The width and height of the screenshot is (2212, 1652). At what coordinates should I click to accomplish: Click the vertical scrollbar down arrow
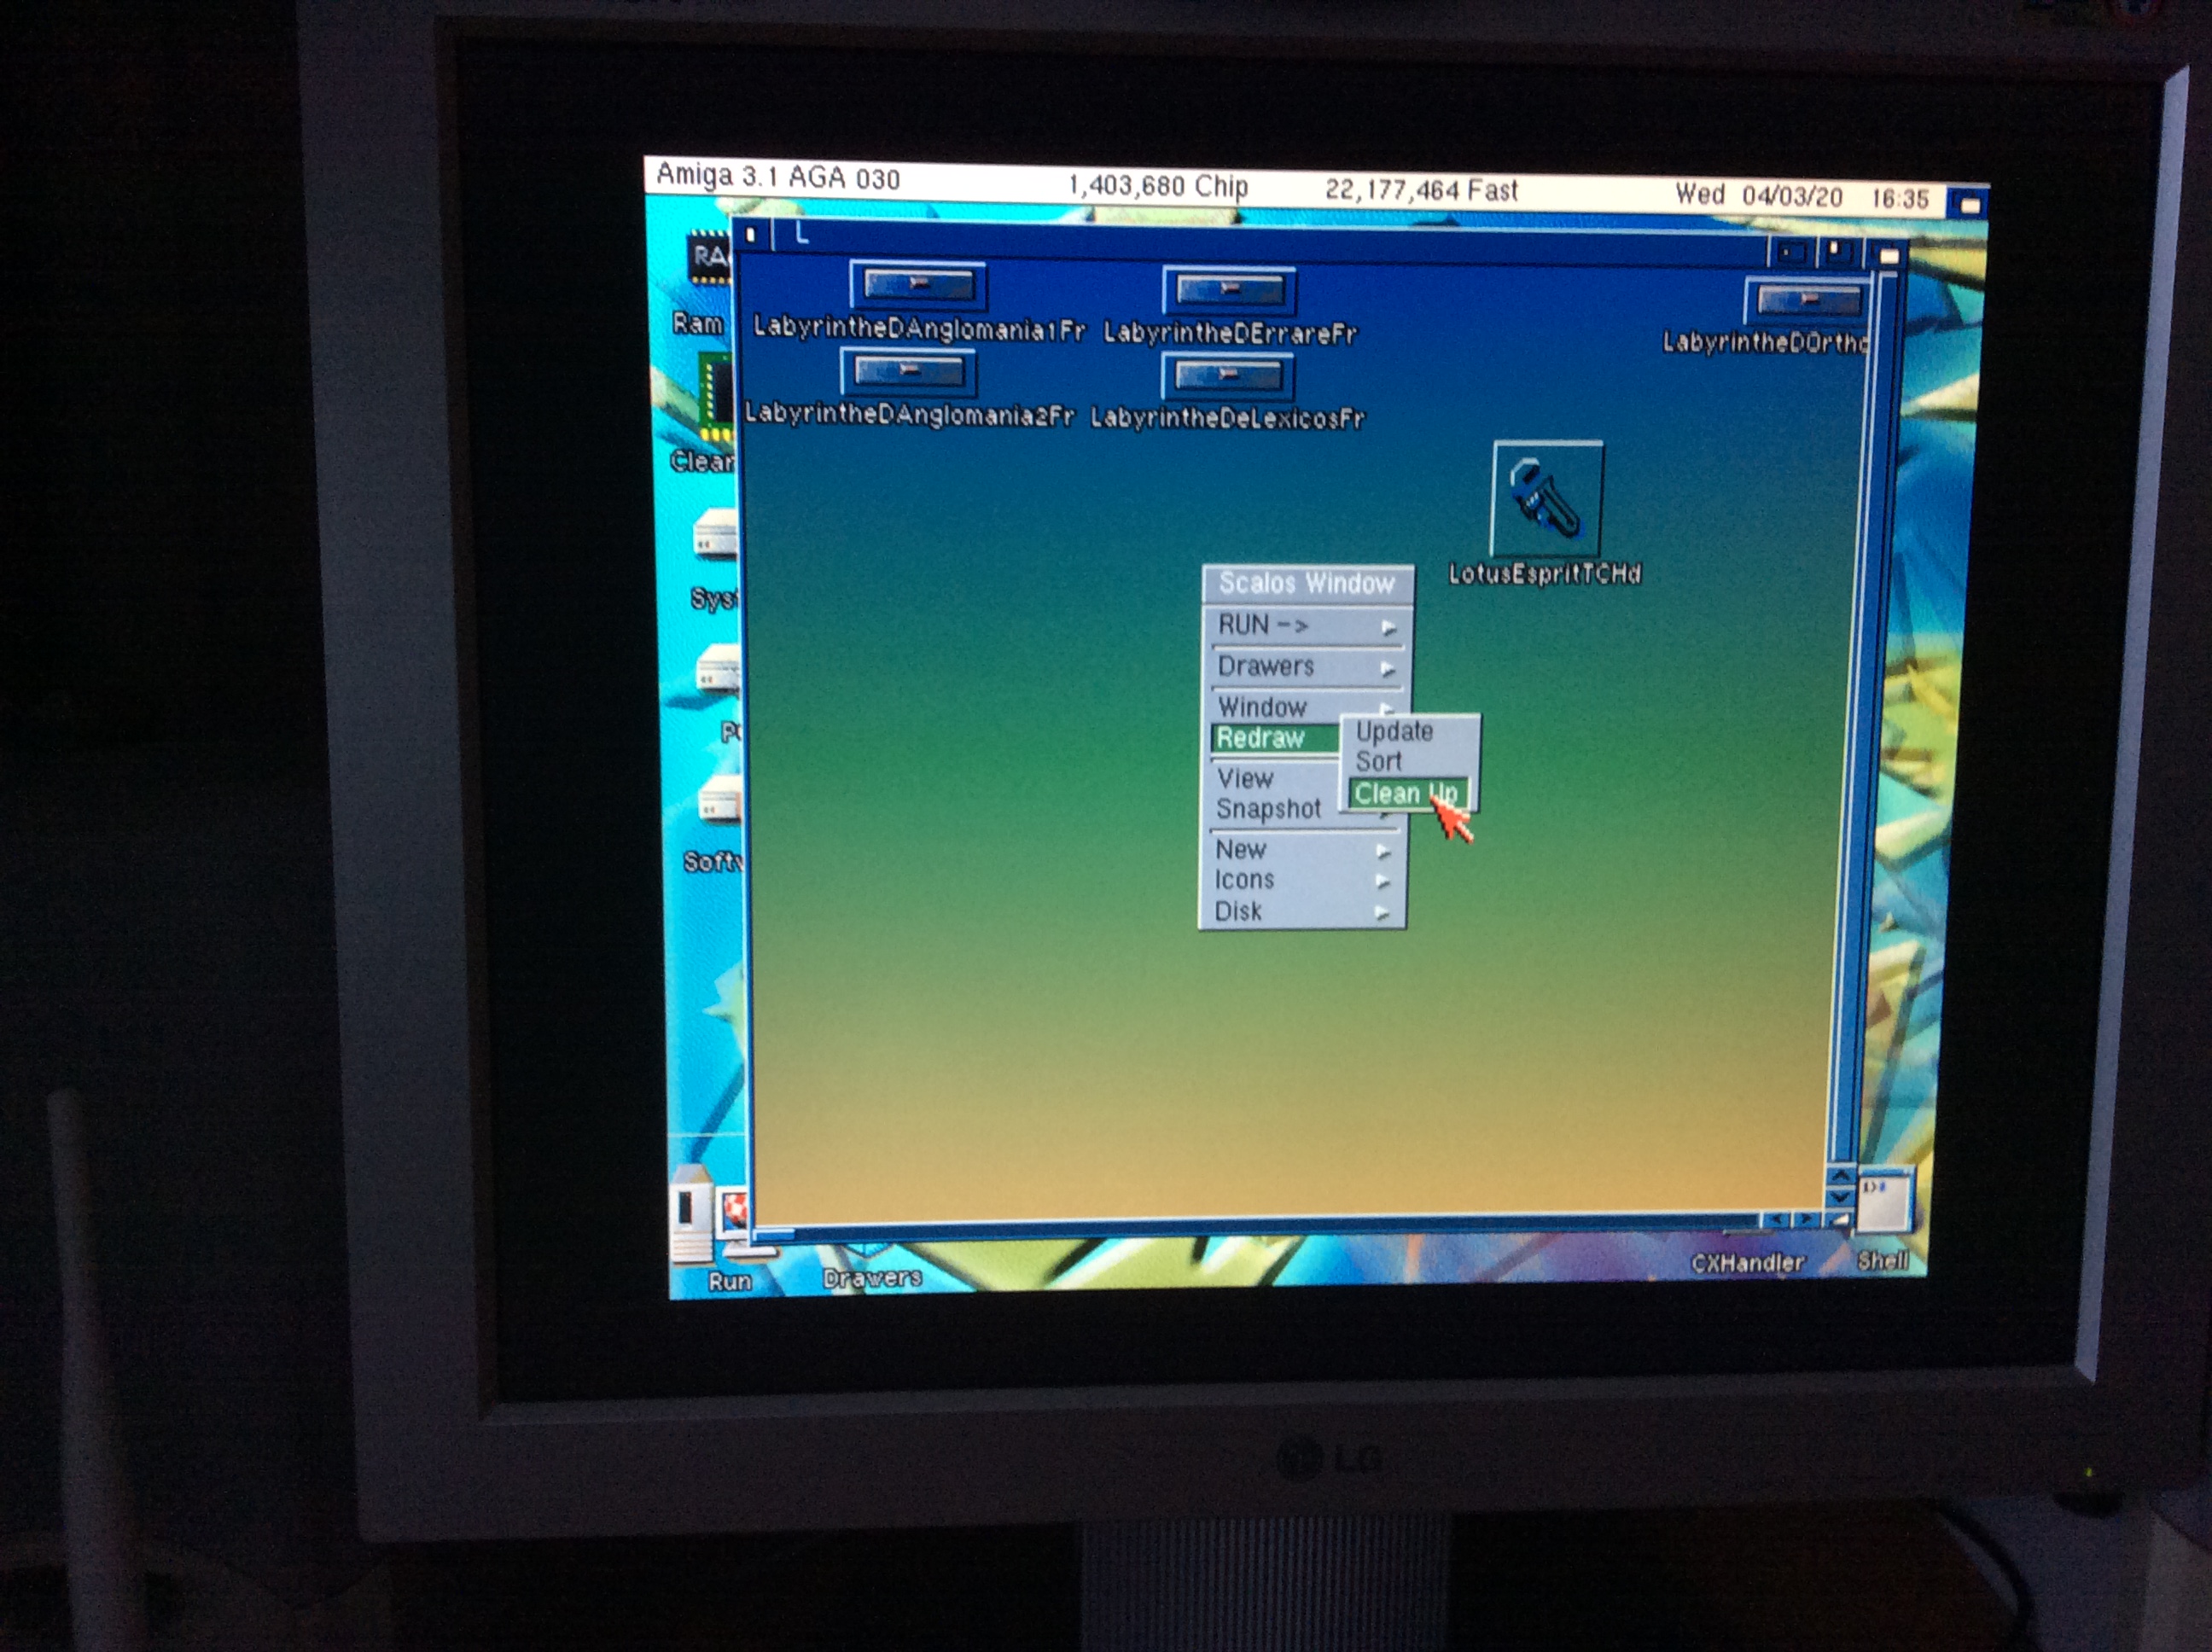point(1840,1197)
